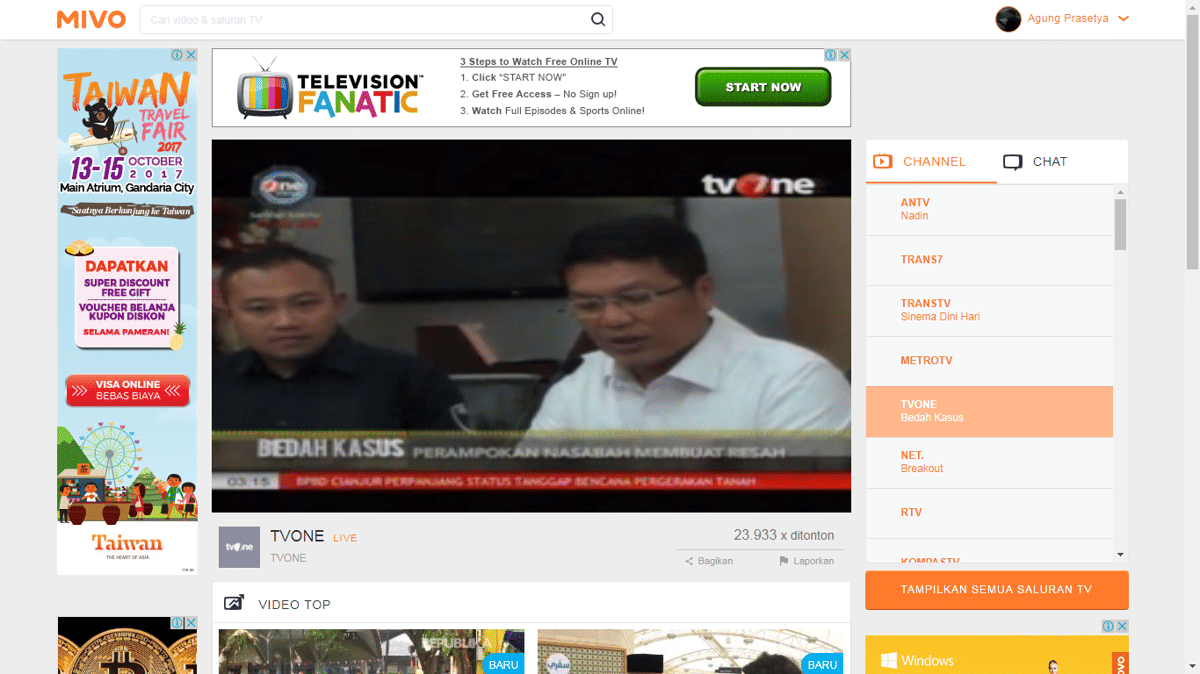Select the TVONE Bedah Kasus channel

click(x=989, y=412)
